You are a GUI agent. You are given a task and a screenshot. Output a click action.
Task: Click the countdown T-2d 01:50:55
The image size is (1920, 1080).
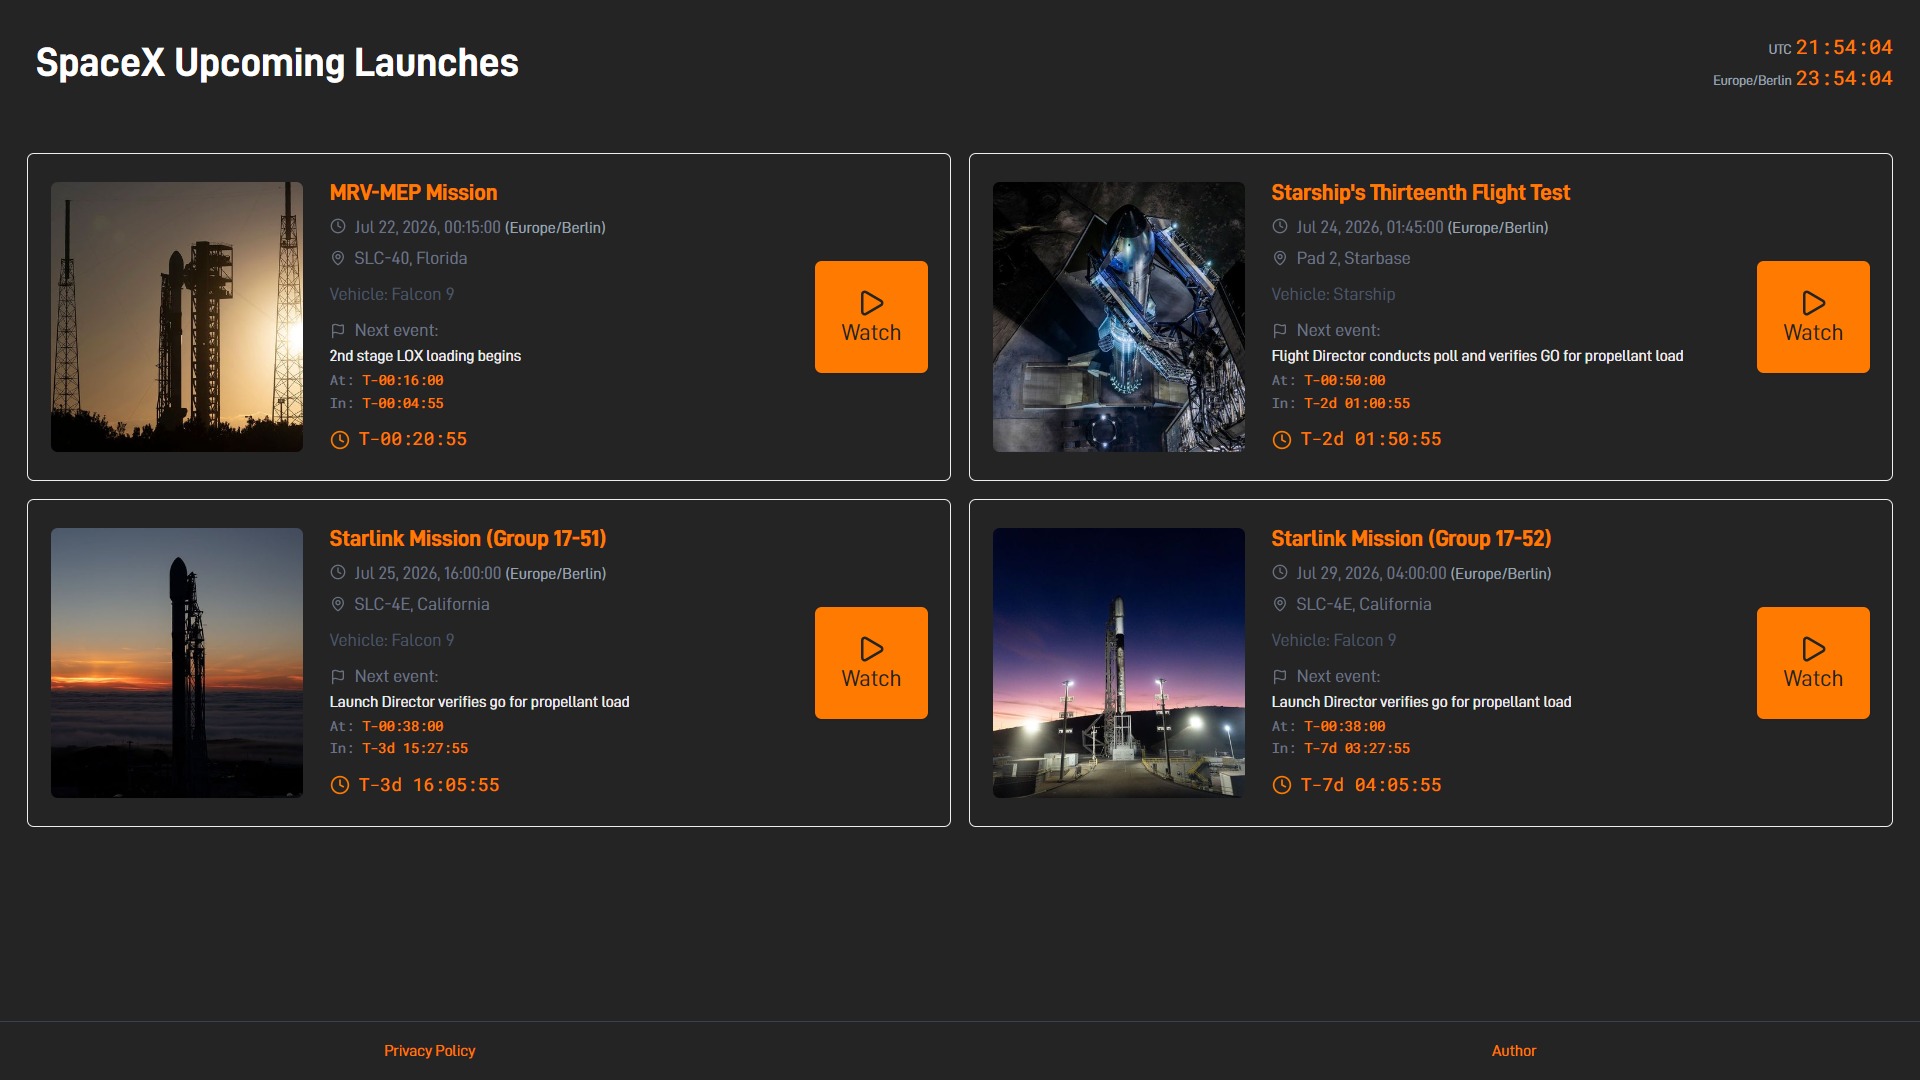pyautogui.click(x=1371, y=439)
